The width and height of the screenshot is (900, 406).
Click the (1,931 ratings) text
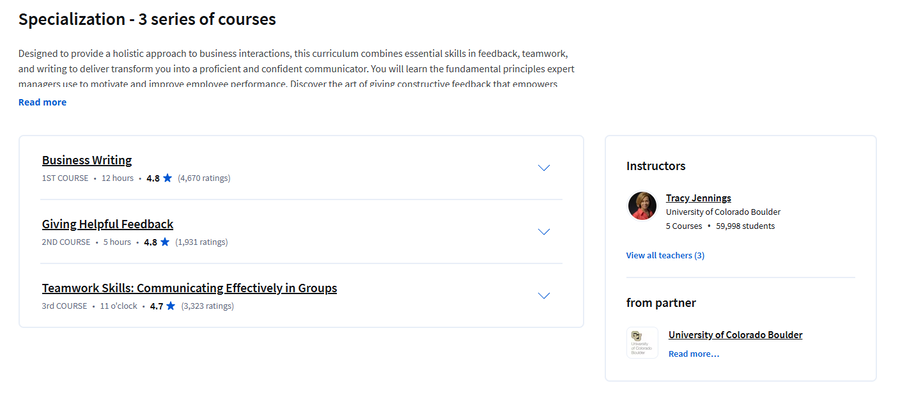(201, 242)
